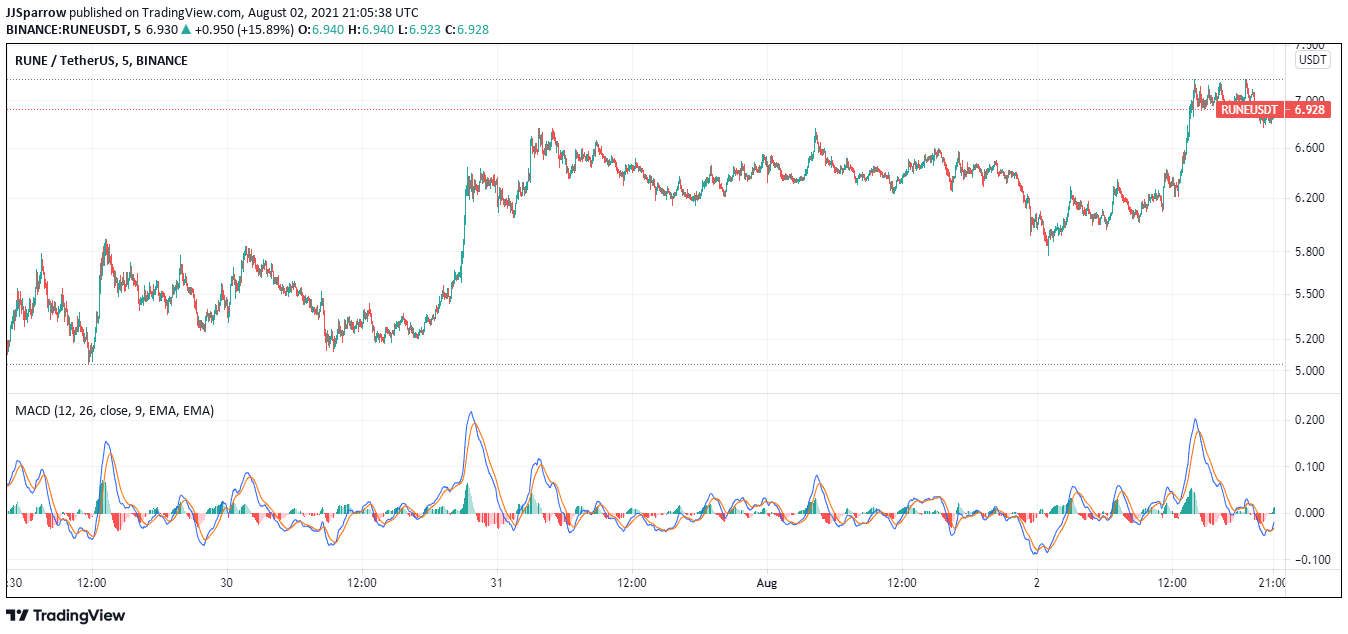Click the '21:00' time label on time axis
Screen dimensions: 1348x634
(x=1272, y=582)
